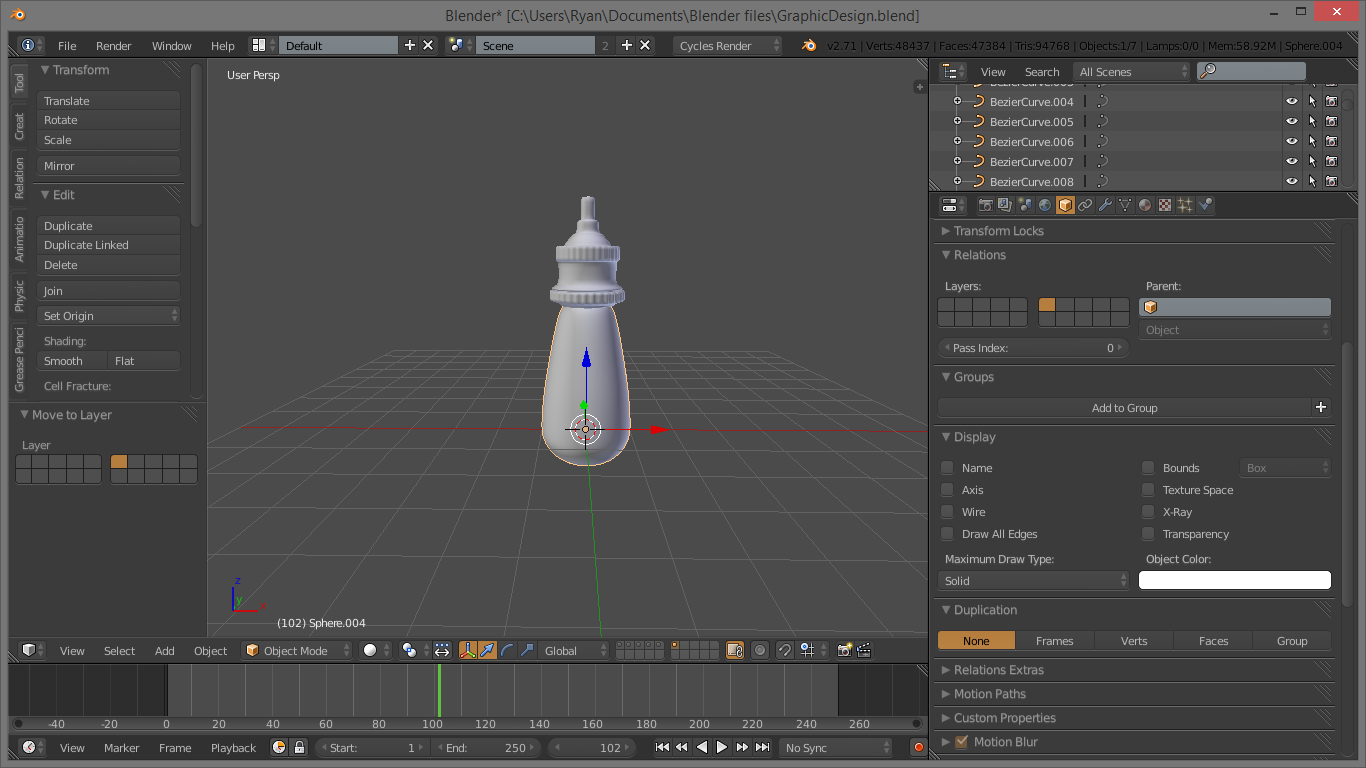Screen dimensions: 1366x768
Task: Open the Modifiers tab (wrench icon)
Action: tap(1105, 205)
